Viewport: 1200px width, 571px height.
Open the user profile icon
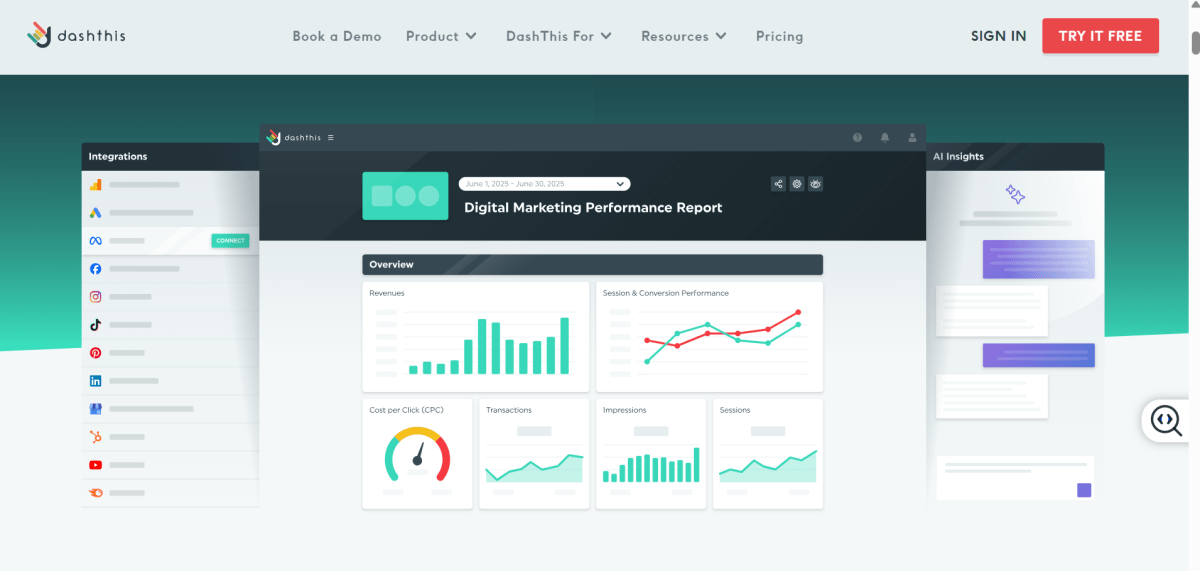click(912, 138)
